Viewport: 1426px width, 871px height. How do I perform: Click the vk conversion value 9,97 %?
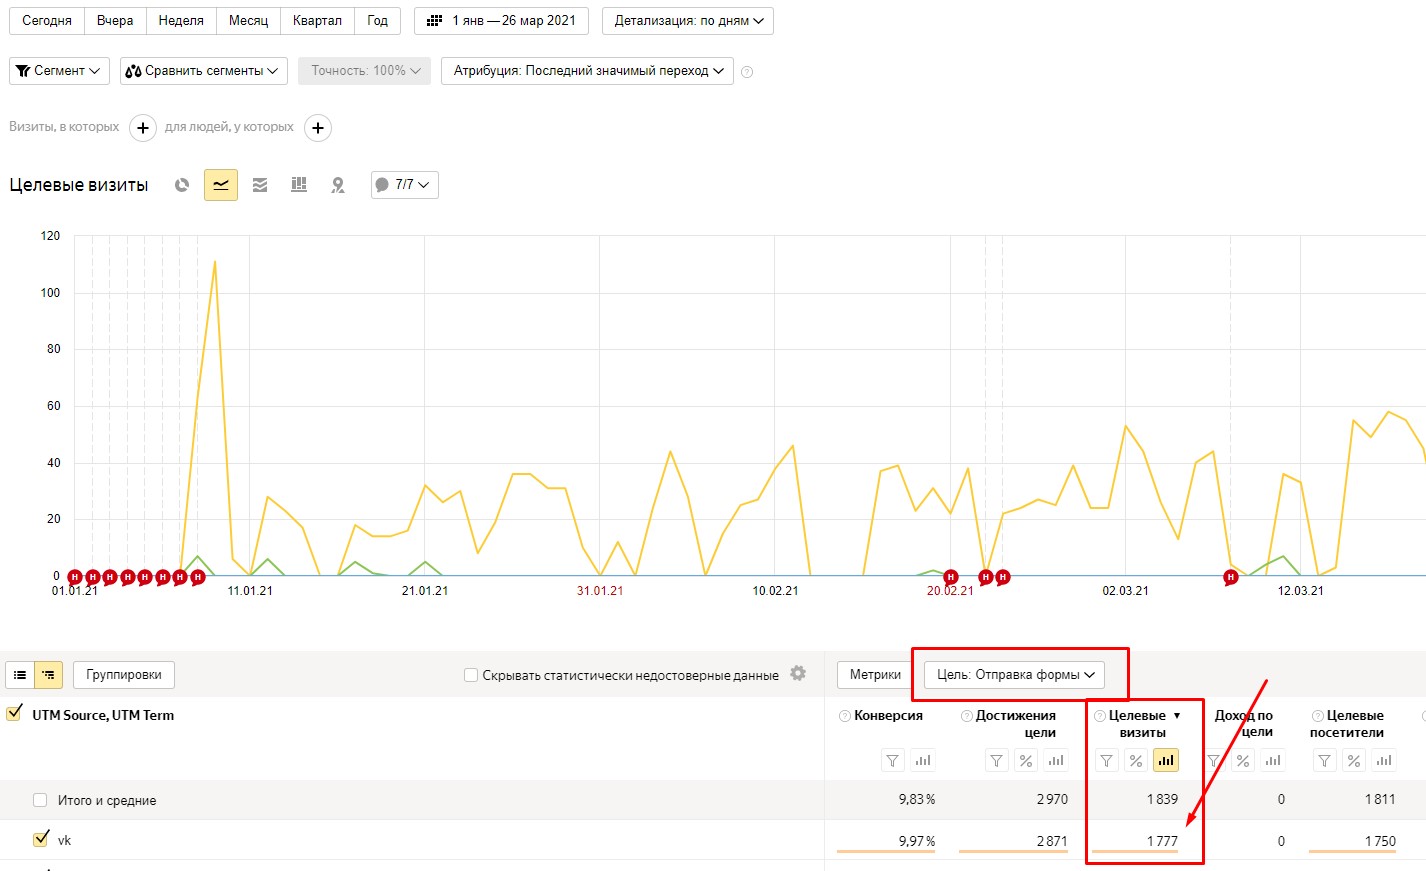coord(917,841)
